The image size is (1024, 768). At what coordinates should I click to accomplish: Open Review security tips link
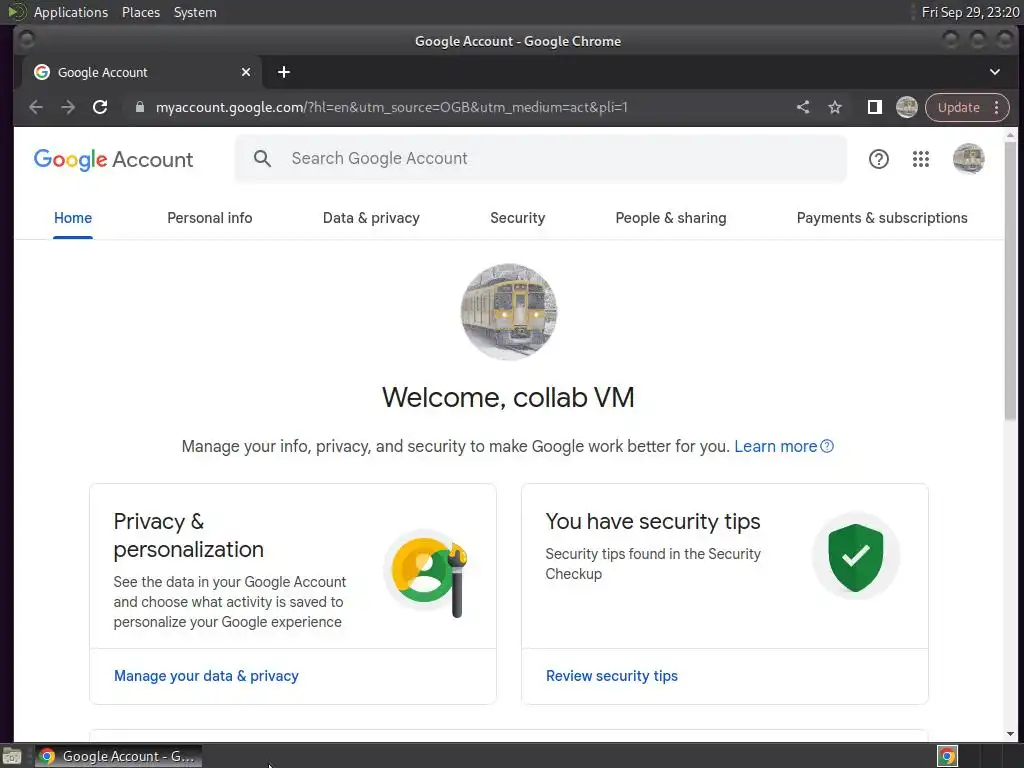[612, 676]
